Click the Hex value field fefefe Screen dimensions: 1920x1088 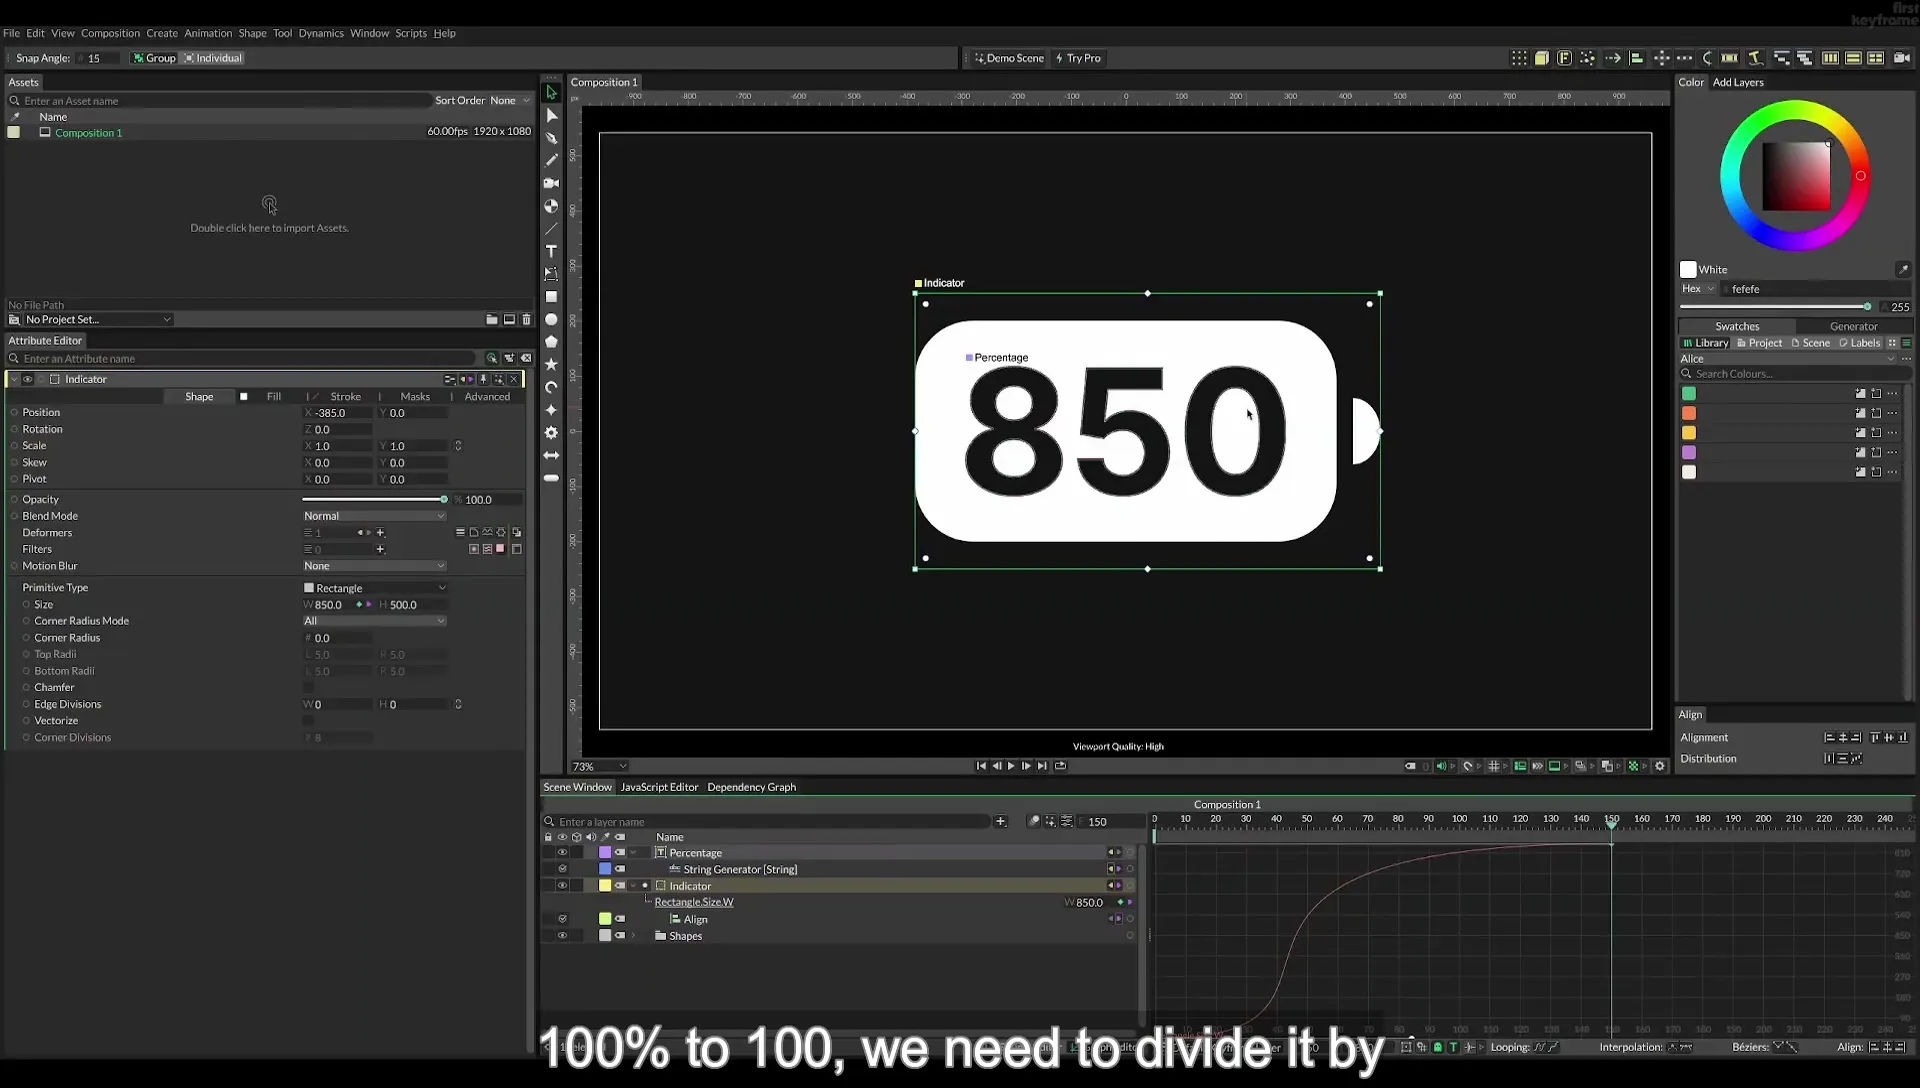1814,289
